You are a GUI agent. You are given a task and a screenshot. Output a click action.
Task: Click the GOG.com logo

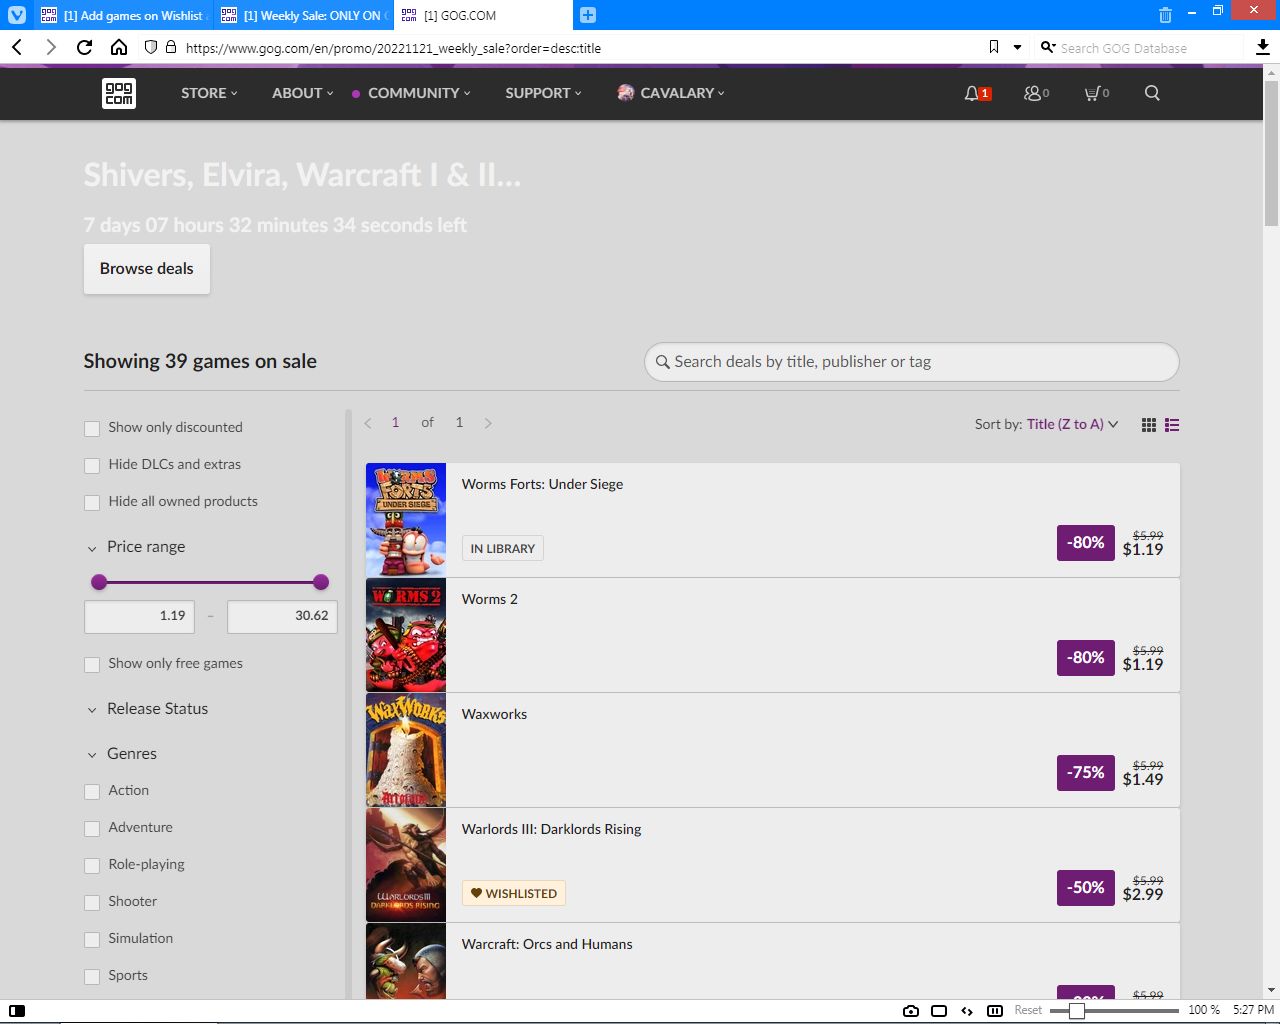click(x=119, y=93)
